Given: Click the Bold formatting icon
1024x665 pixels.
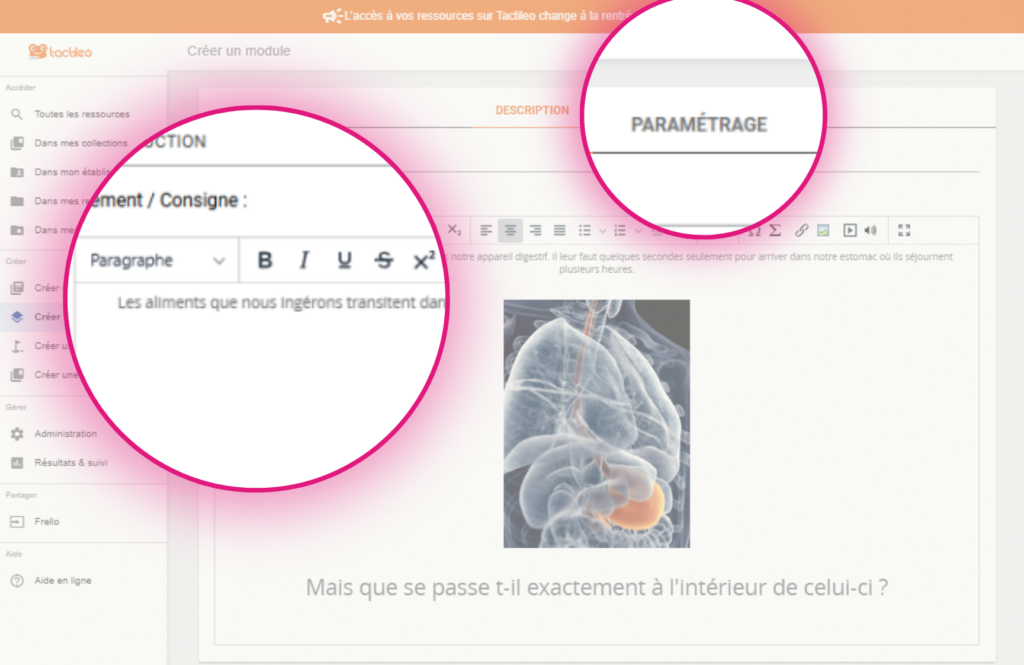Looking at the screenshot, I should [265, 261].
